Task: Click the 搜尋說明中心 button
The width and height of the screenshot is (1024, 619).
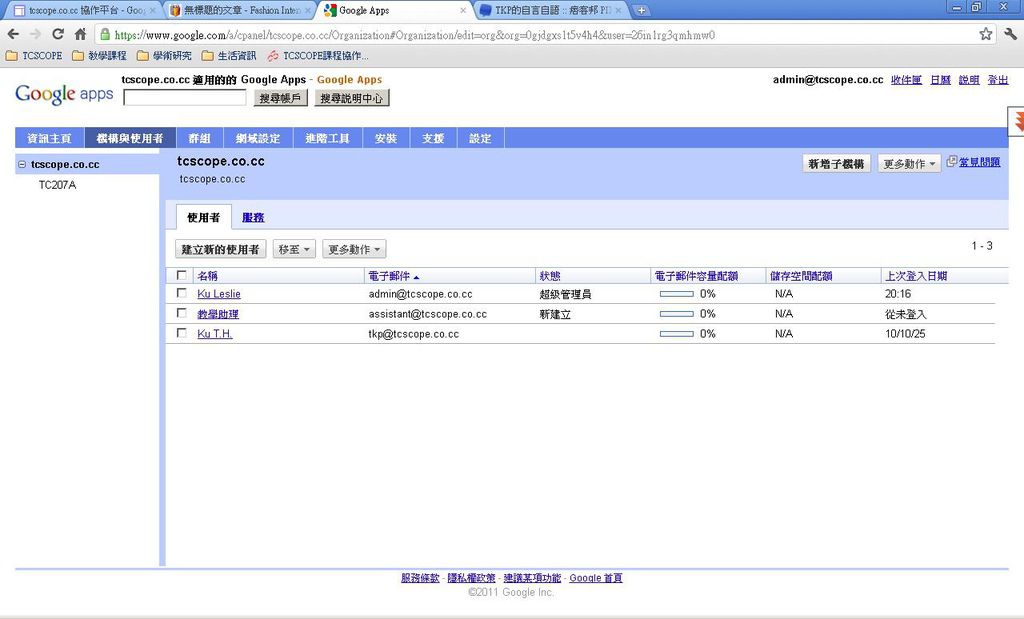Action: point(352,98)
